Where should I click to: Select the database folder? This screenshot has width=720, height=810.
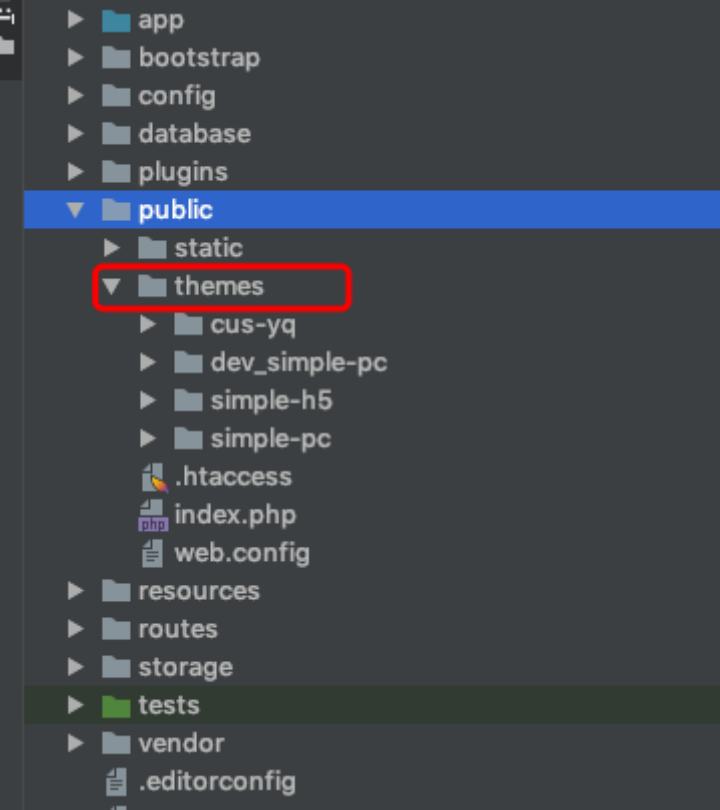click(195, 134)
